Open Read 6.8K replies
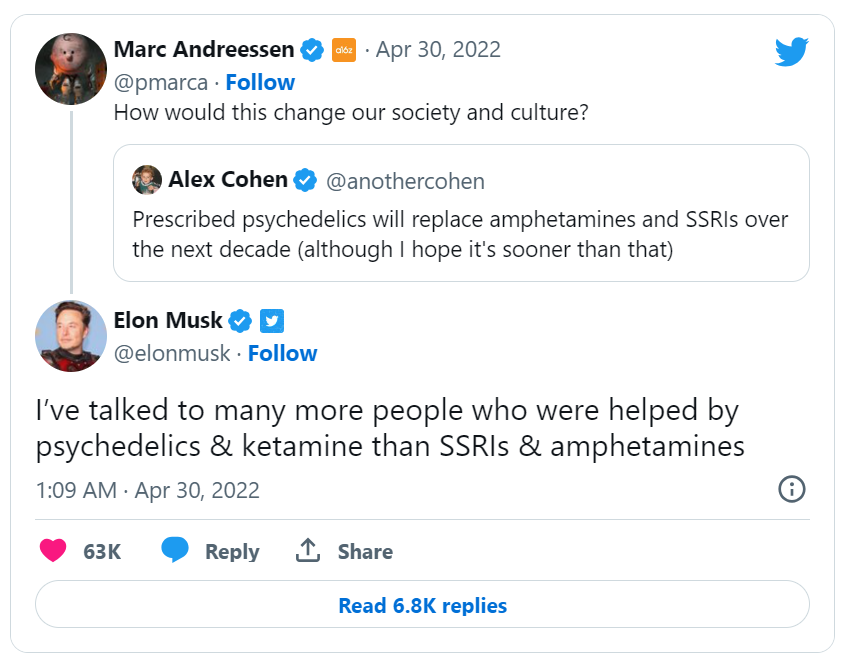 pyautogui.click(x=422, y=604)
